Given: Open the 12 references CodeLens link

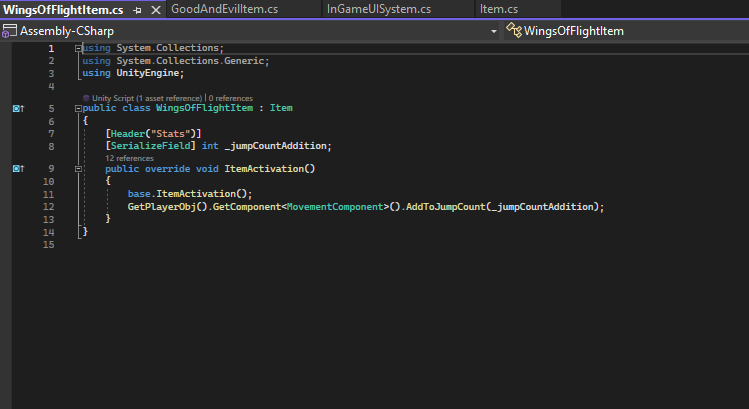Looking at the screenshot, I should coord(129,158).
